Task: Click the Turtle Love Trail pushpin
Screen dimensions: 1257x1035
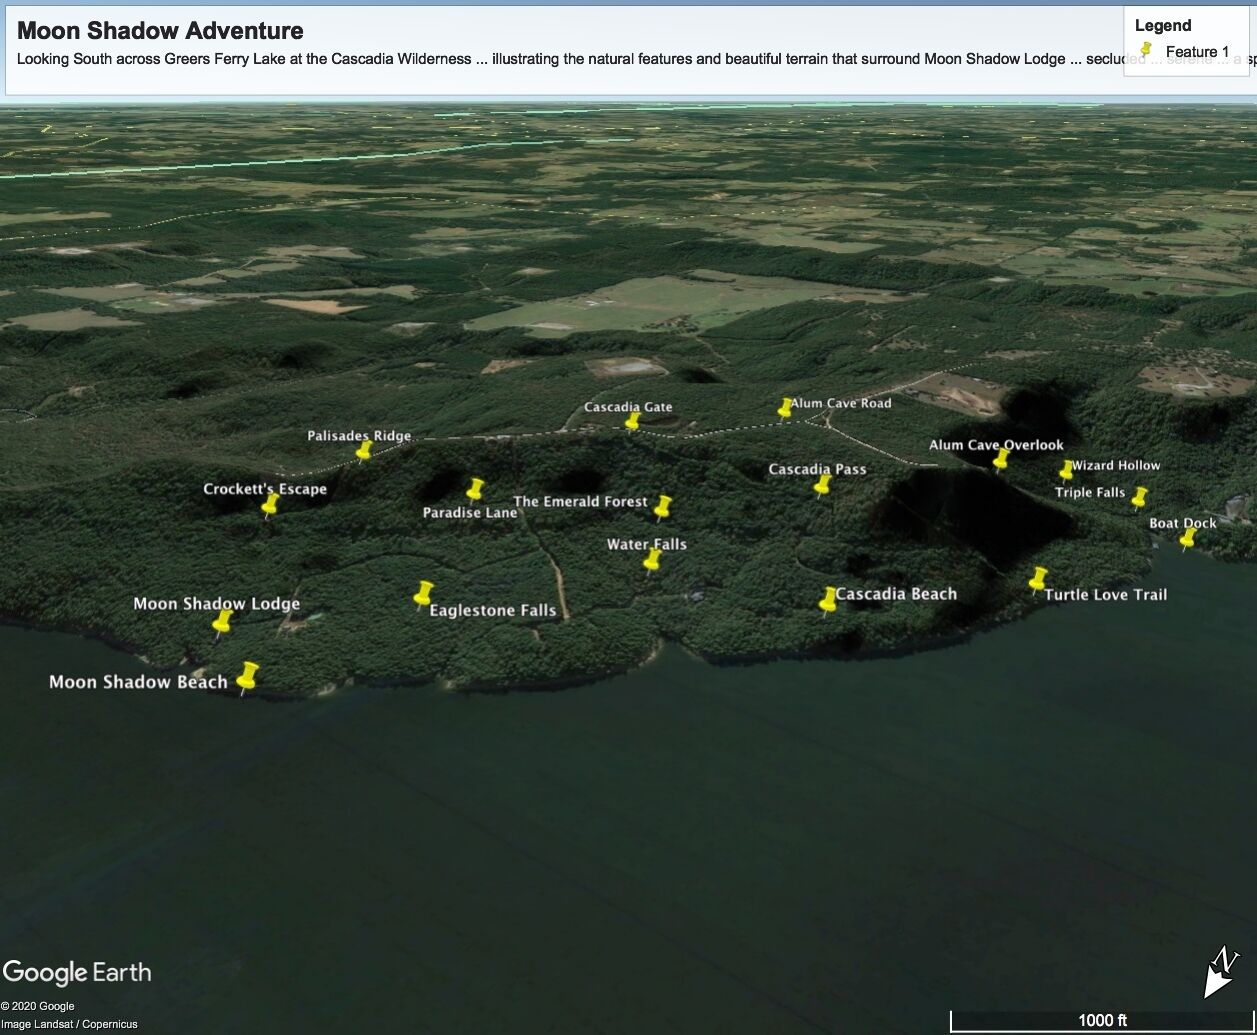Action: click(x=1038, y=580)
